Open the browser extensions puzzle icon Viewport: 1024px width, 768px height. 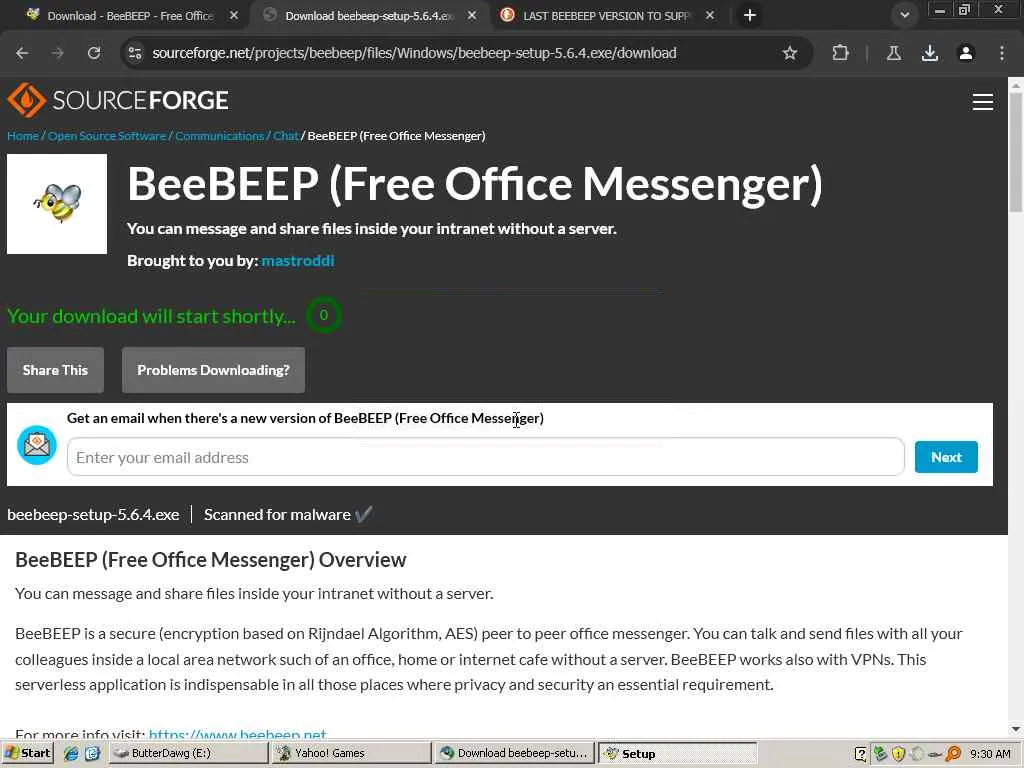pos(840,53)
